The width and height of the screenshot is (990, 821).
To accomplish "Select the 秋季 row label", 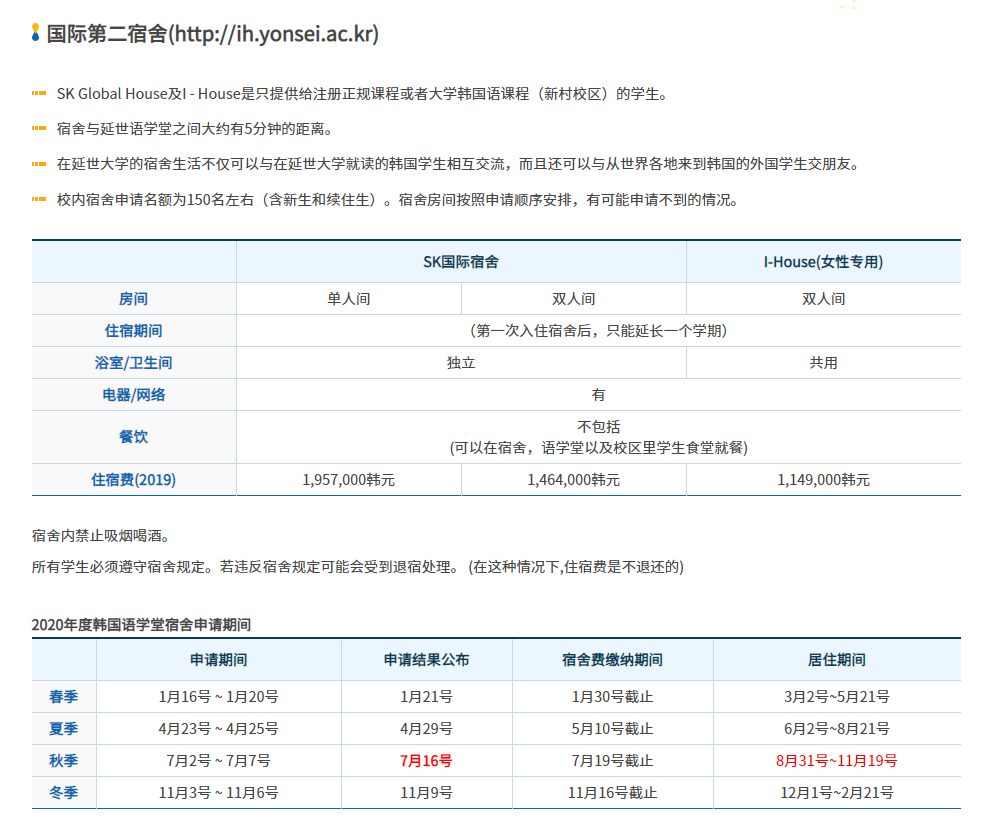I will pos(63,761).
